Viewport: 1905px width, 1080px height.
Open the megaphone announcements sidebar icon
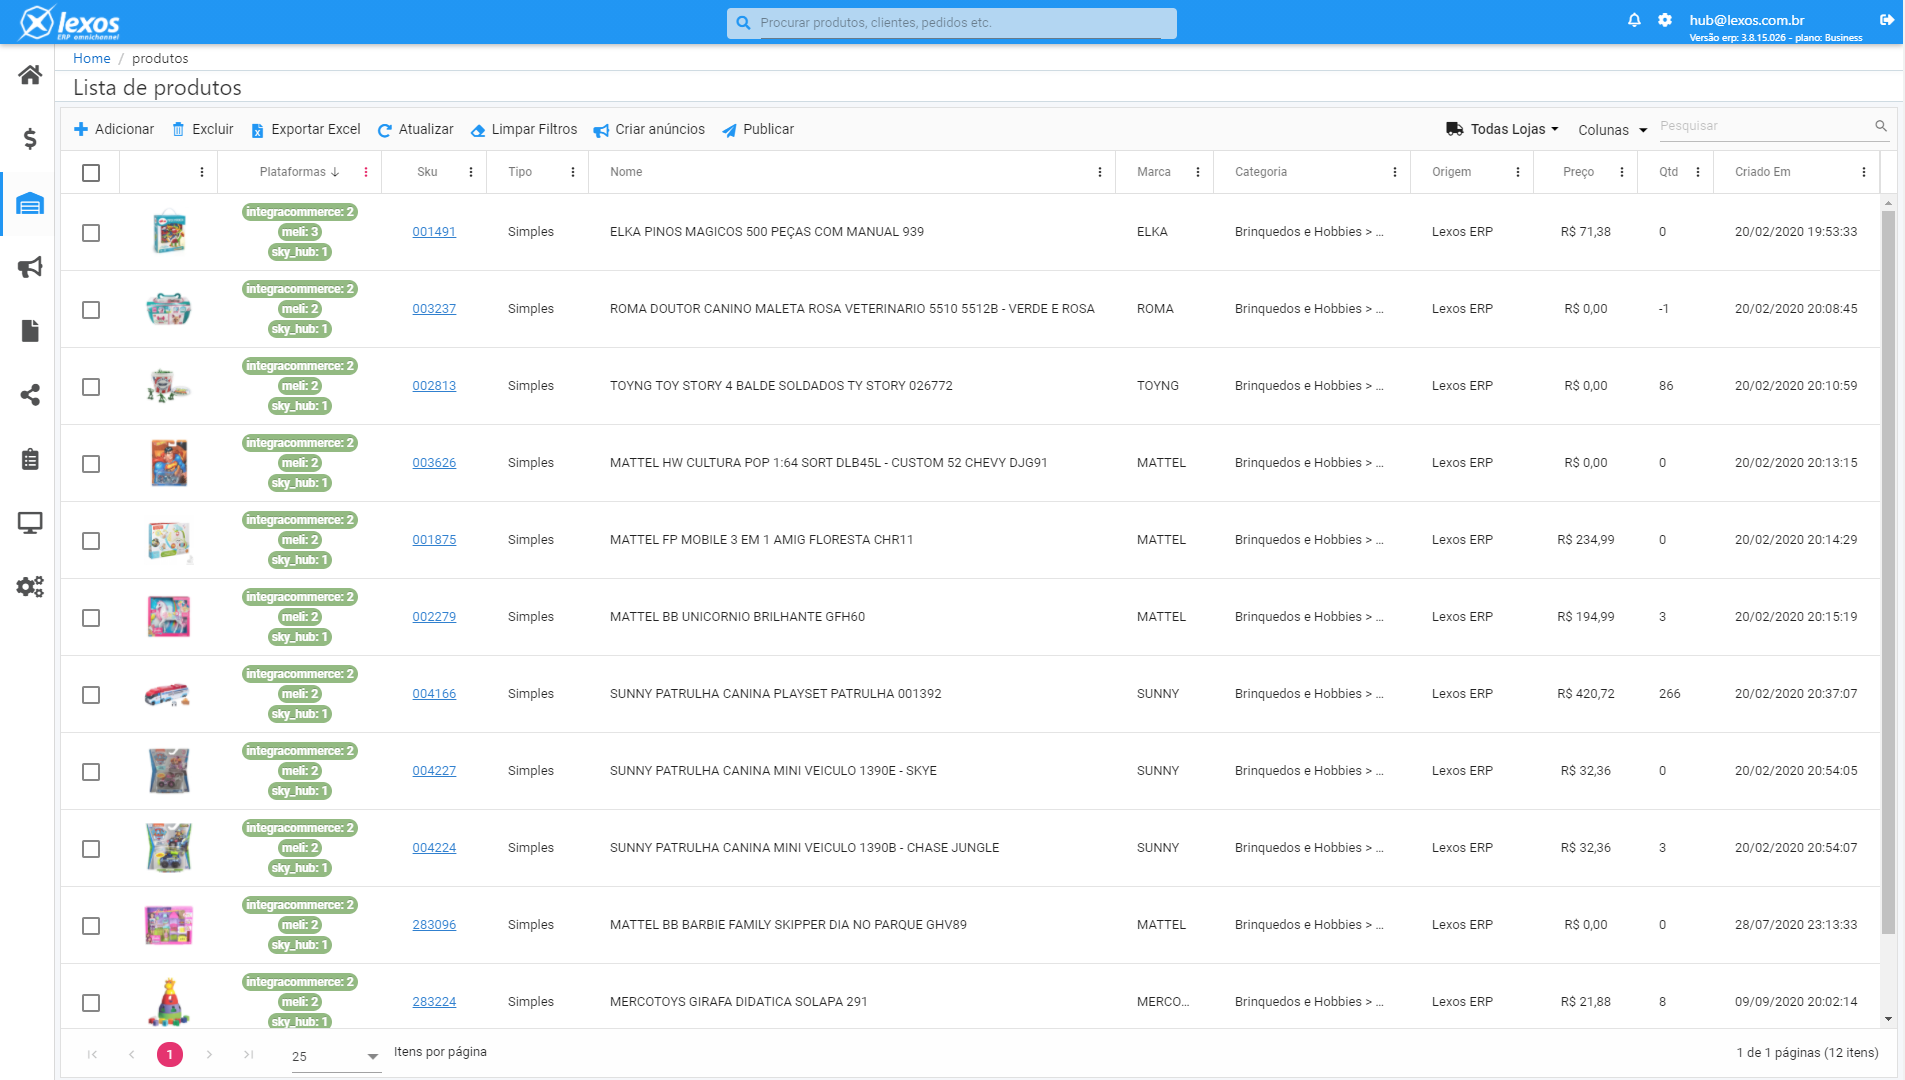30,267
